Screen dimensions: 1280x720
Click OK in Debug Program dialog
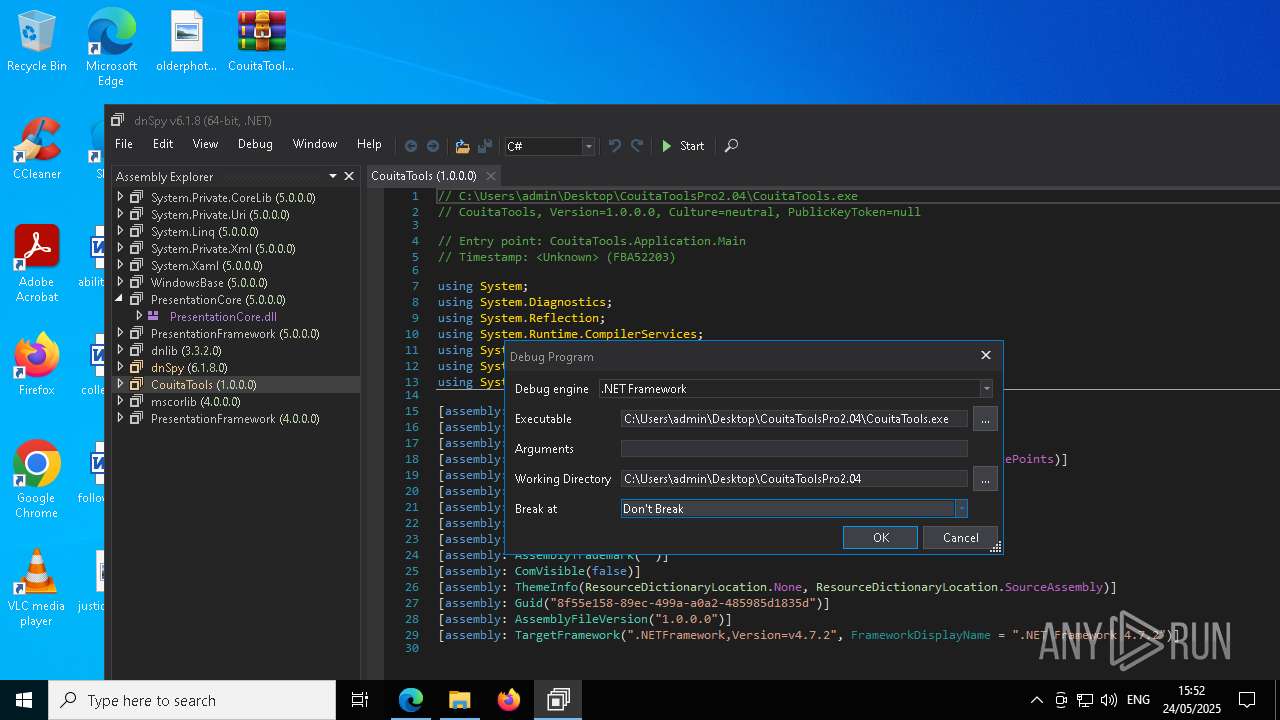(x=880, y=538)
